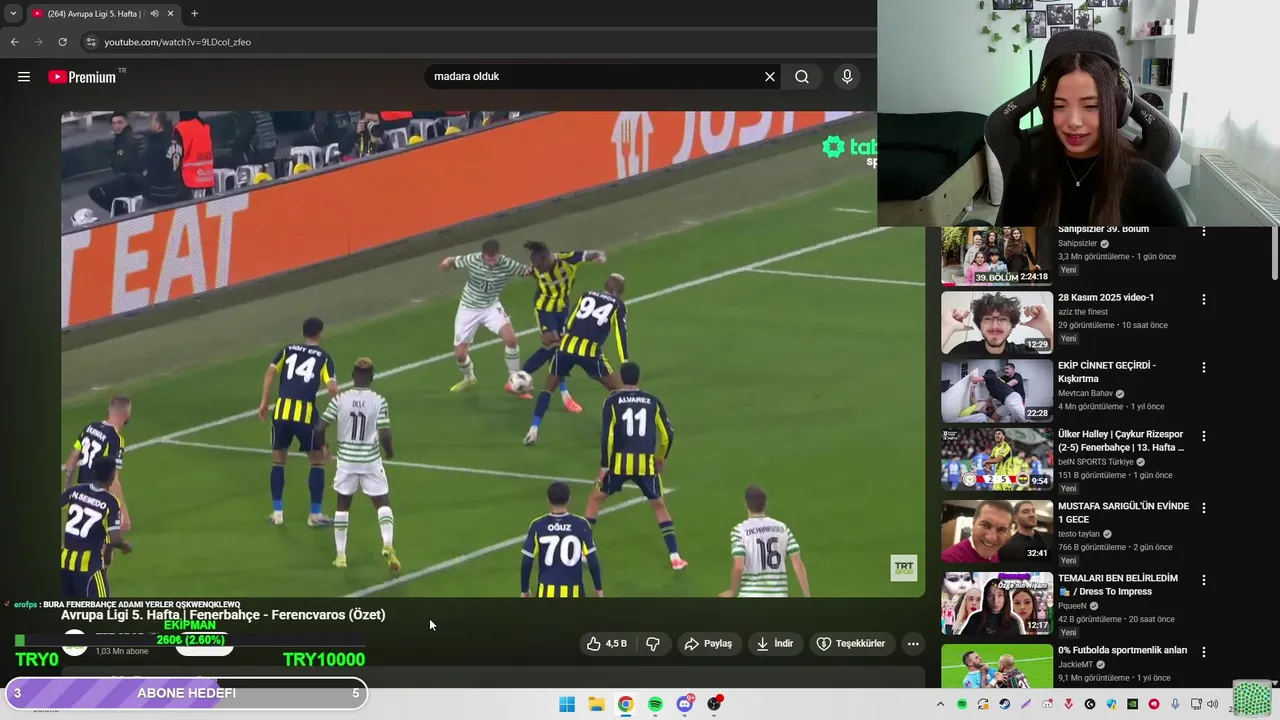Screen dimensions: 1280x720
Task: Open Sahipsizler 39. Bölüm video thumbnail
Action: (x=997, y=256)
